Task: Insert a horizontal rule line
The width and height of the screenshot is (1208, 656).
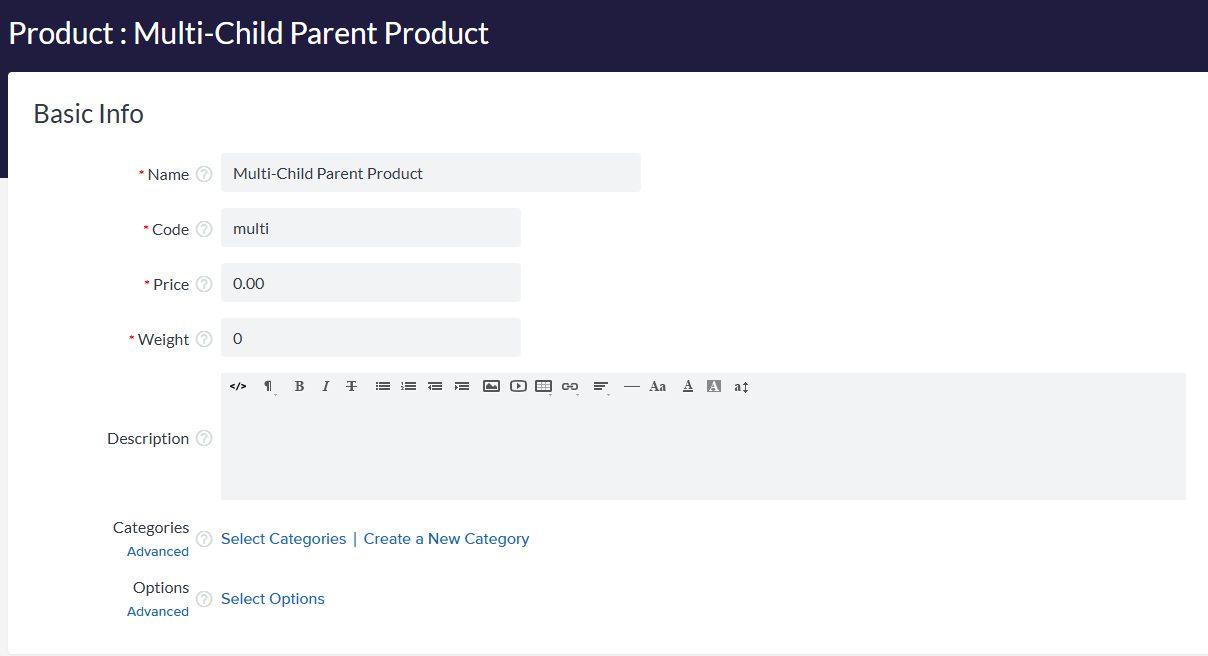Action: (x=631, y=386)
